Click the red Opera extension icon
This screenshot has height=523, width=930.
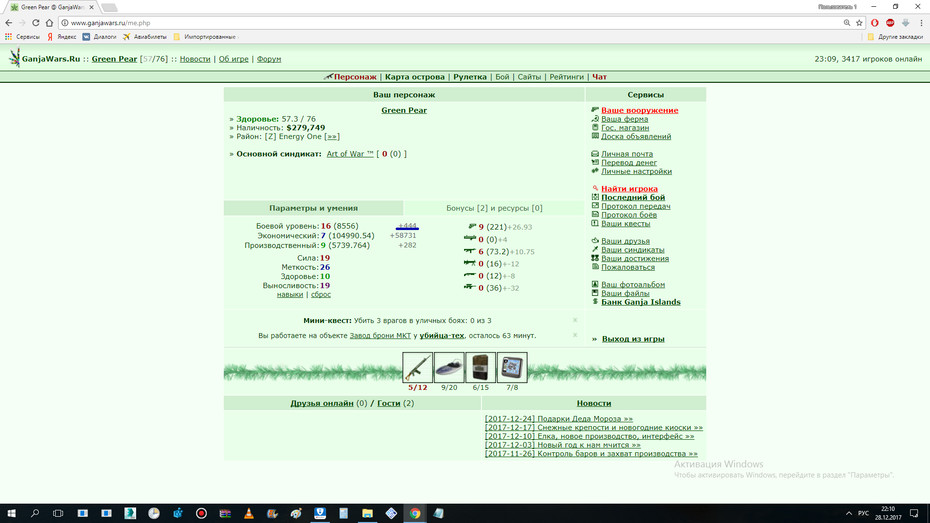pyautogui.click(x=875, y=23)
